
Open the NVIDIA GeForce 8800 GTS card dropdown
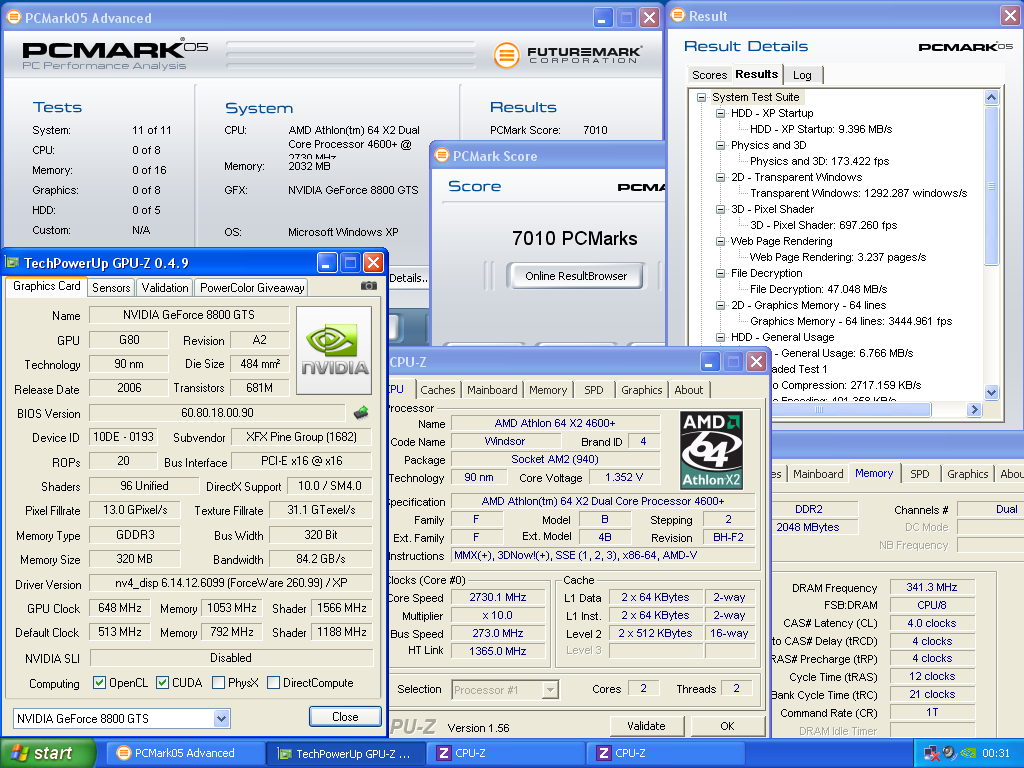click(x=221, y=718)
